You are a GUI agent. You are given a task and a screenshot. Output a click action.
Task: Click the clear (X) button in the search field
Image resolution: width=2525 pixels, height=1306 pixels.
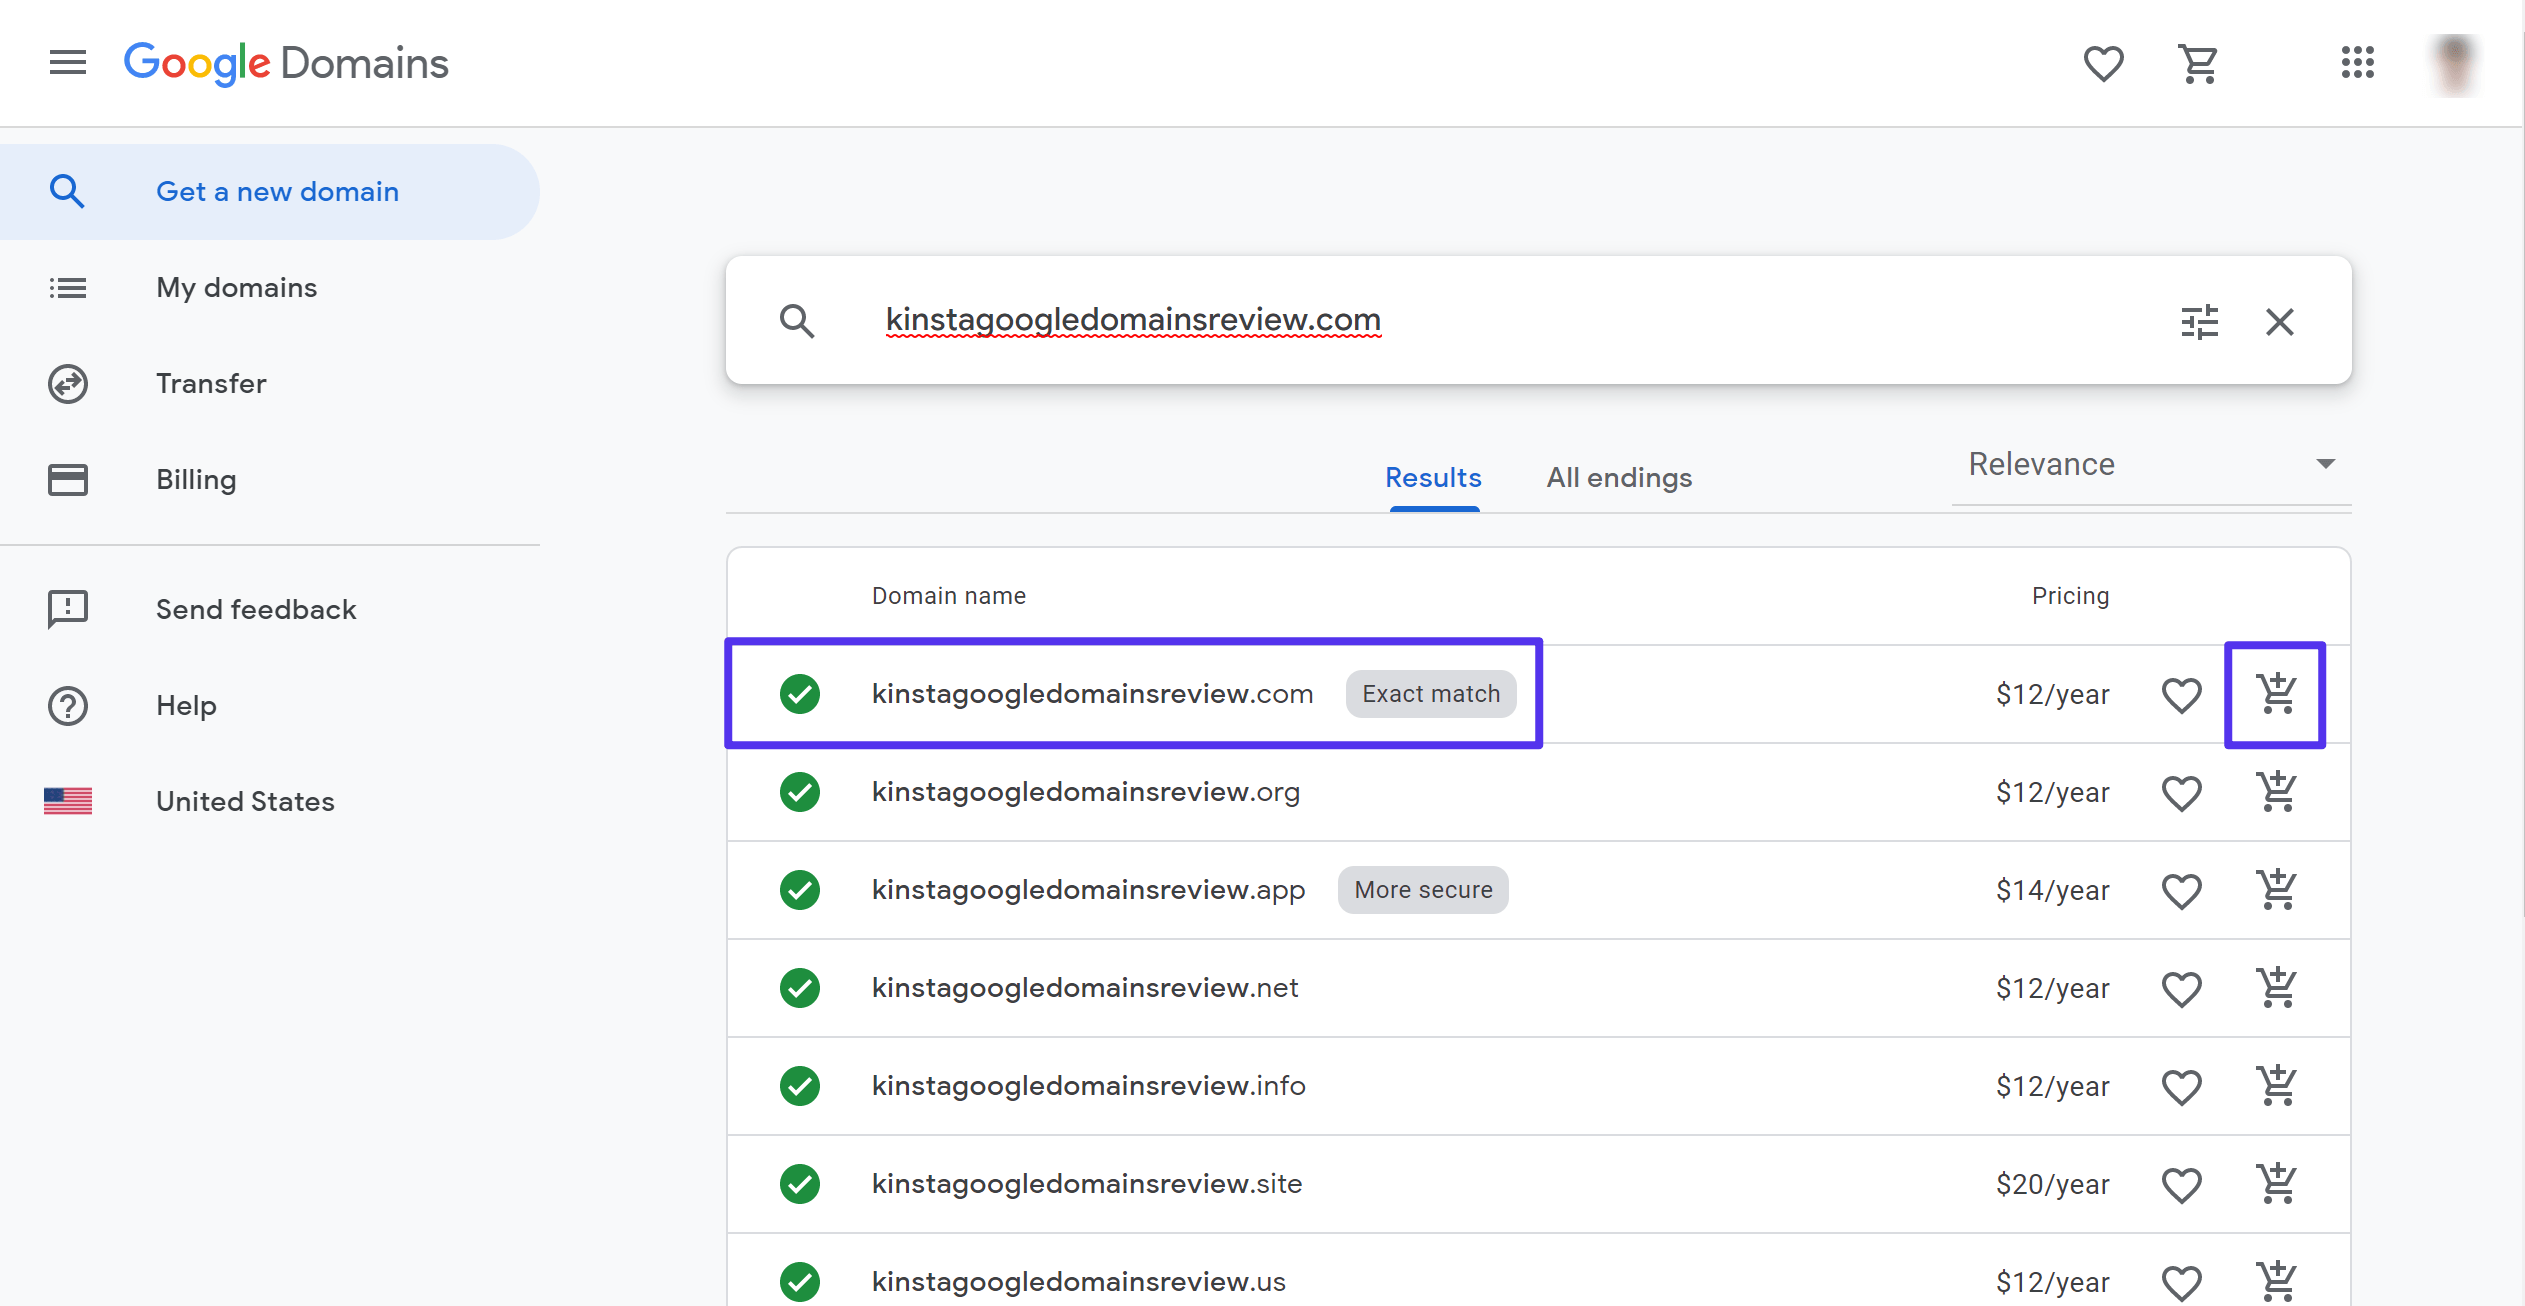point(2282,320)
